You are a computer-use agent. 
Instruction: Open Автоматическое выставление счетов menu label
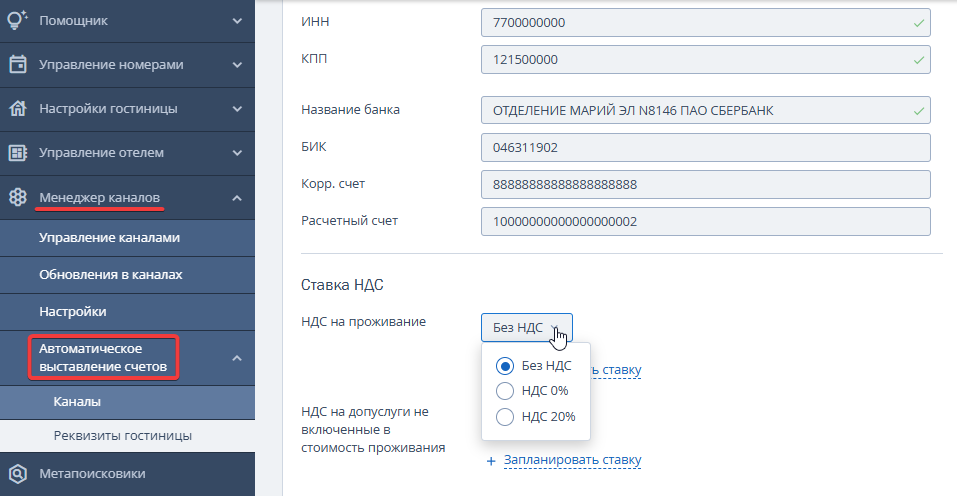tap(103, 358)
